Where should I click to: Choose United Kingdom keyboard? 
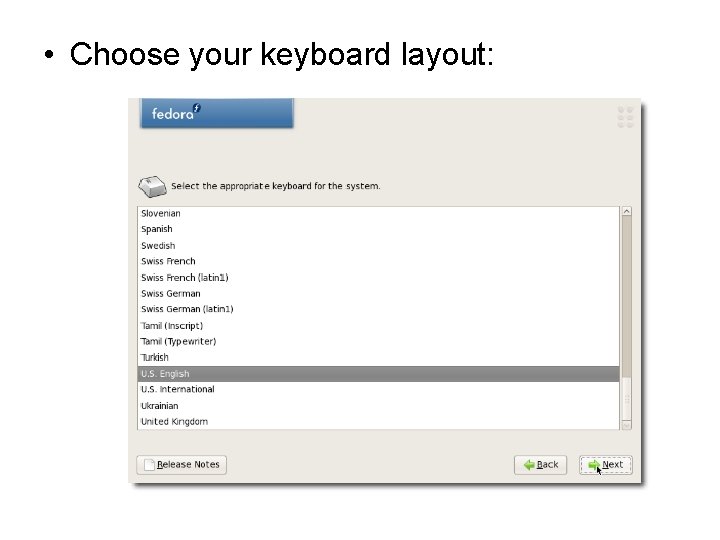click(175, 421)
